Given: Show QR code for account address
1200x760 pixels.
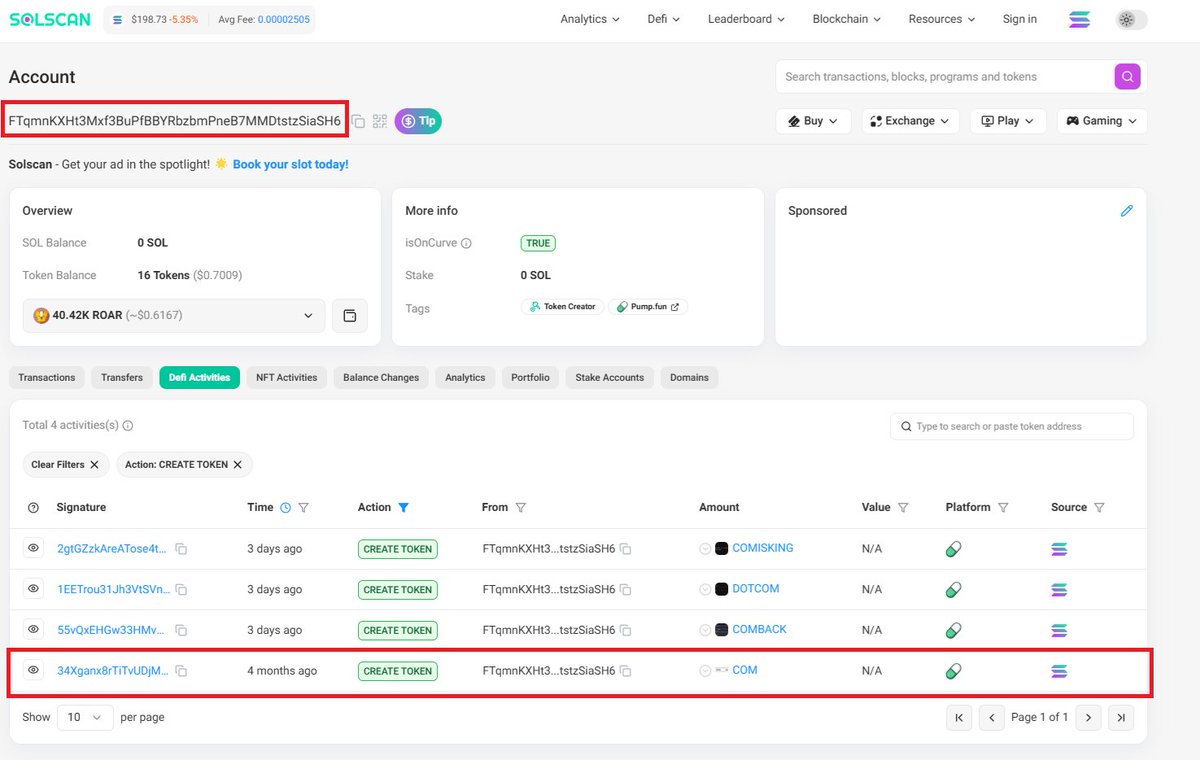Looking at the screenshot, I should point(380,121).
